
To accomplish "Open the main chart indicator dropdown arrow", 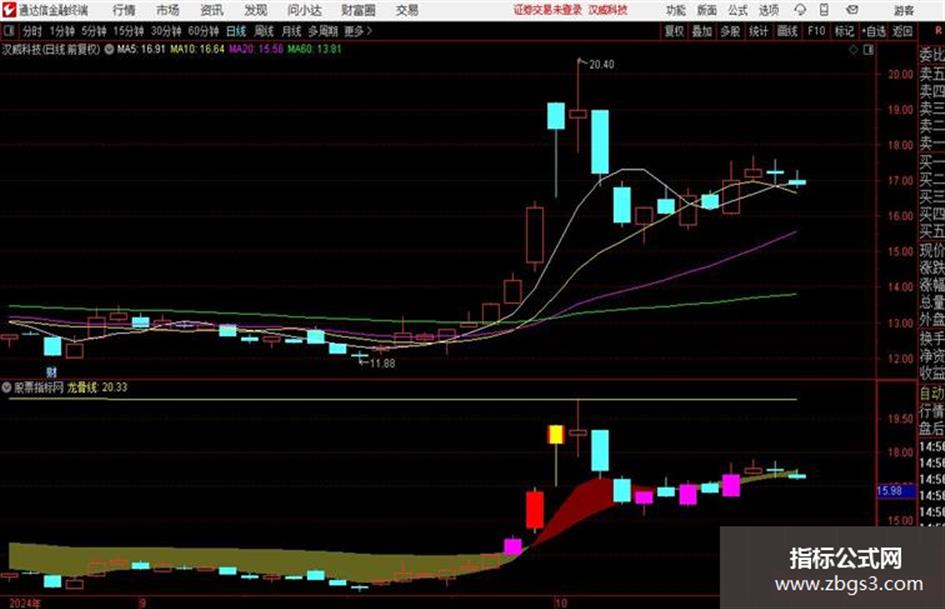I will click(109, 49).
